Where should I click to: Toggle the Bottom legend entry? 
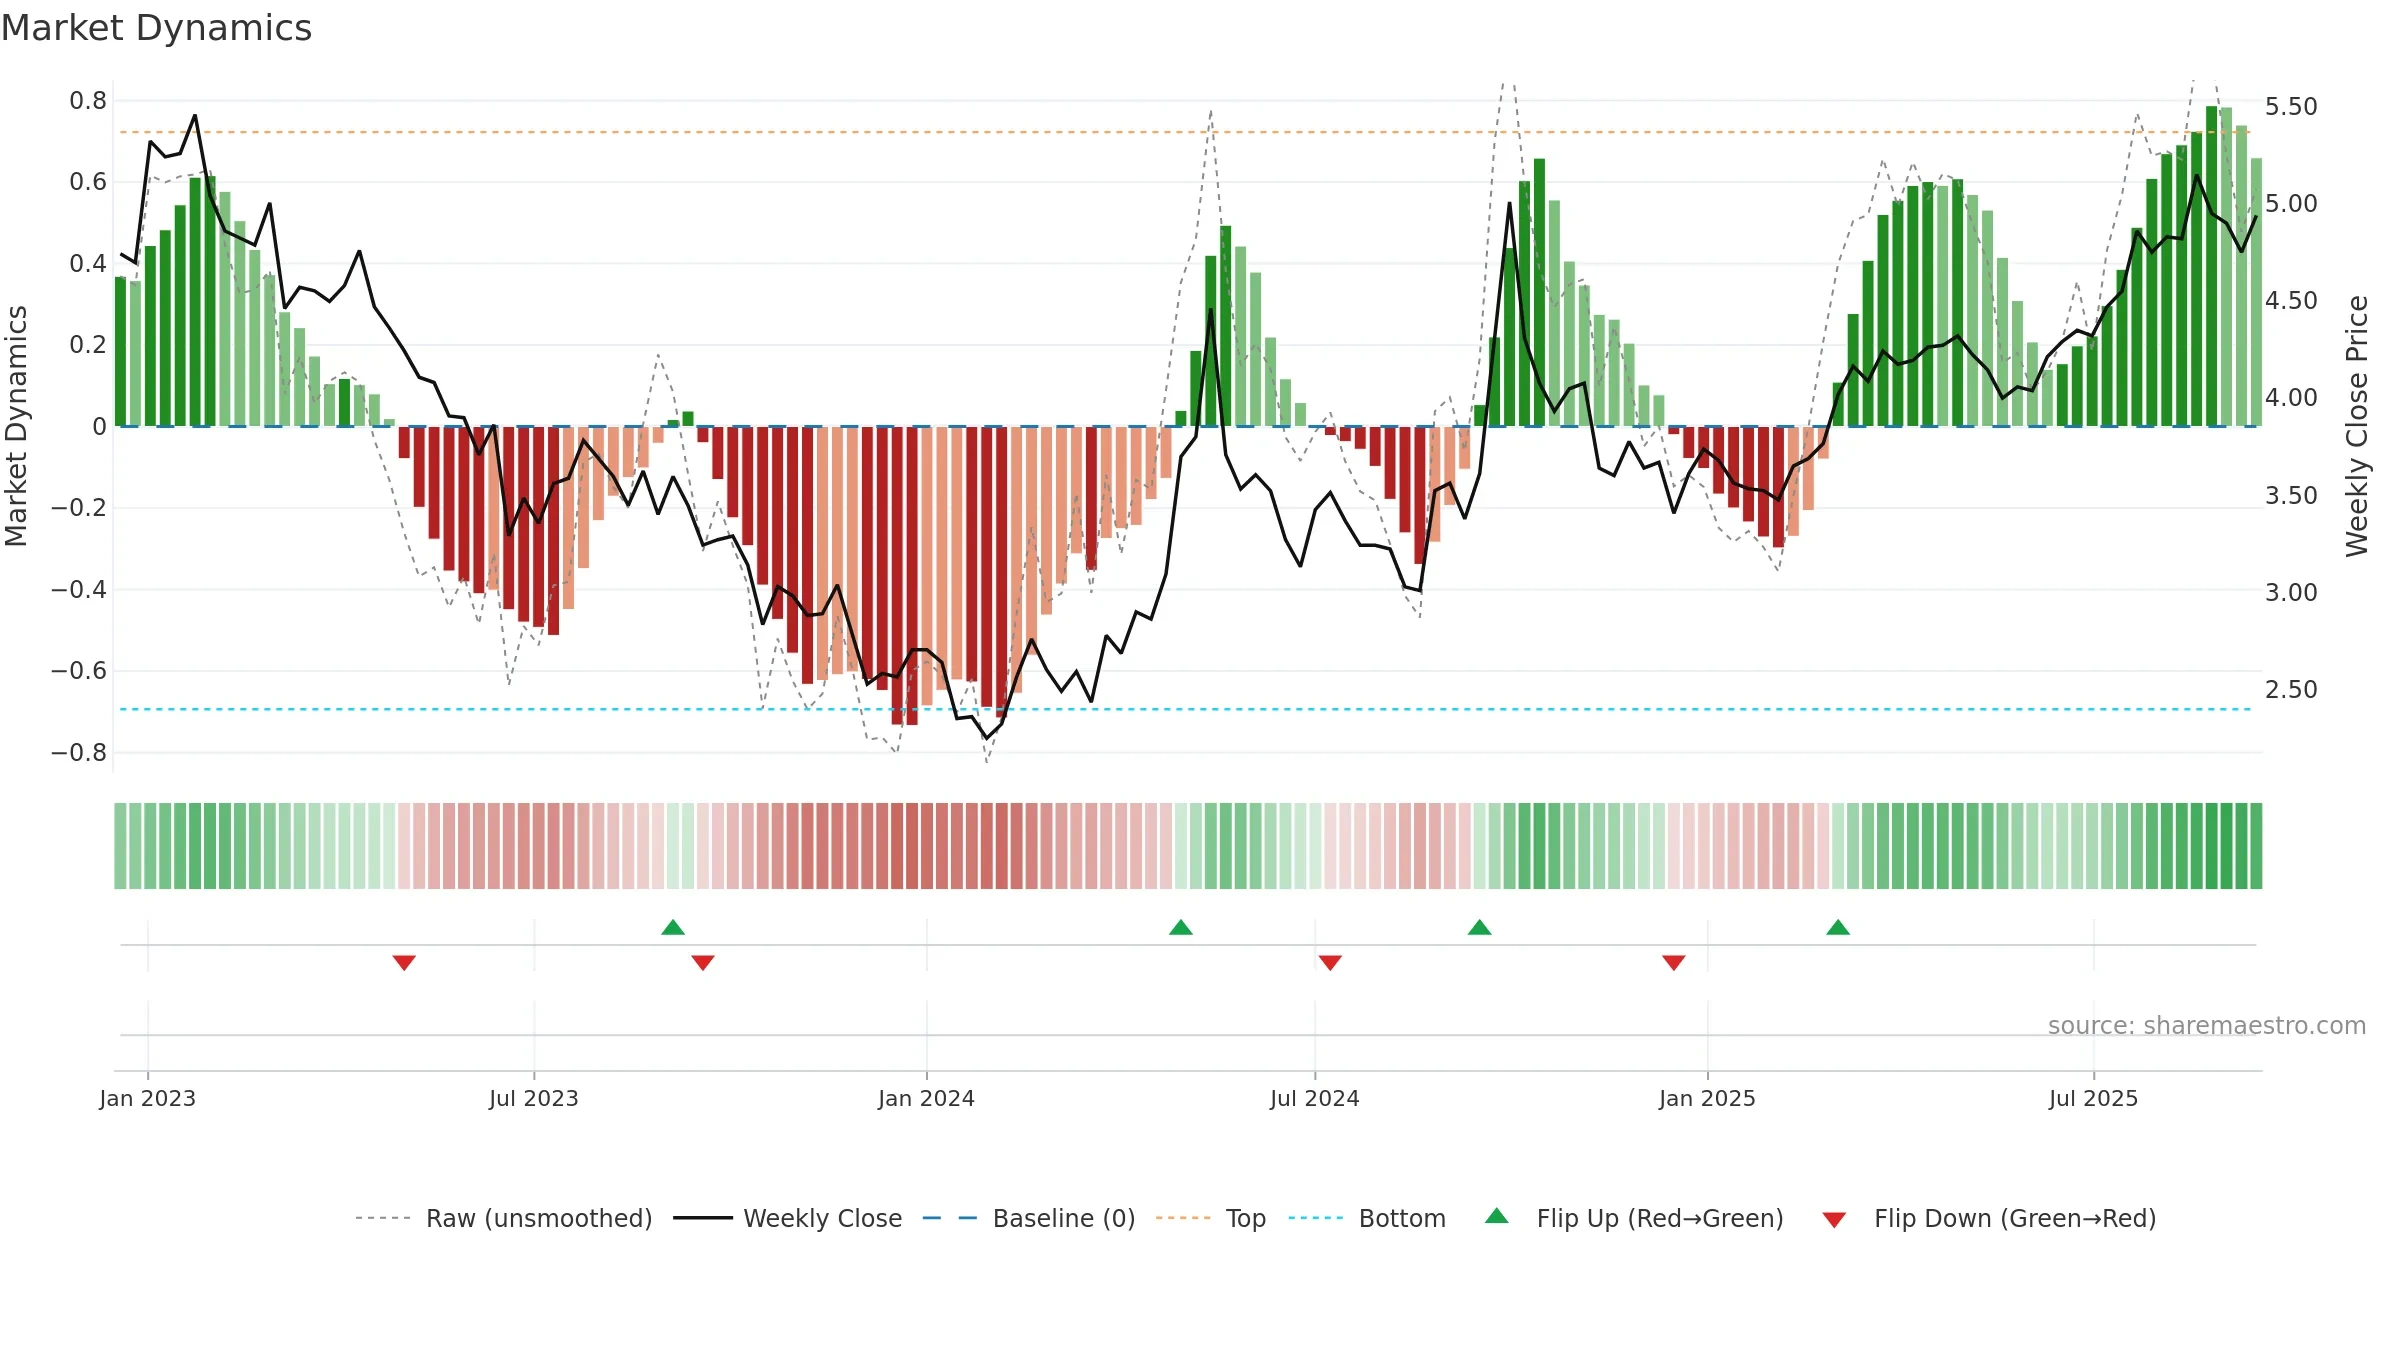tap(1367, 1218)
